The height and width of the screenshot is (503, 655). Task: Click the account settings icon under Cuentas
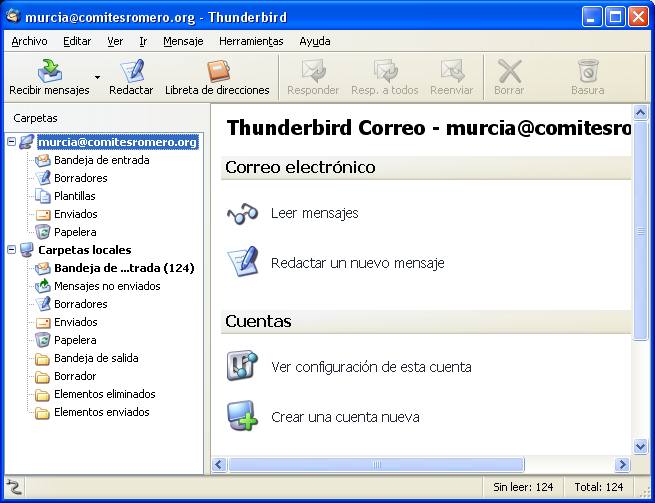coord(242,367)
